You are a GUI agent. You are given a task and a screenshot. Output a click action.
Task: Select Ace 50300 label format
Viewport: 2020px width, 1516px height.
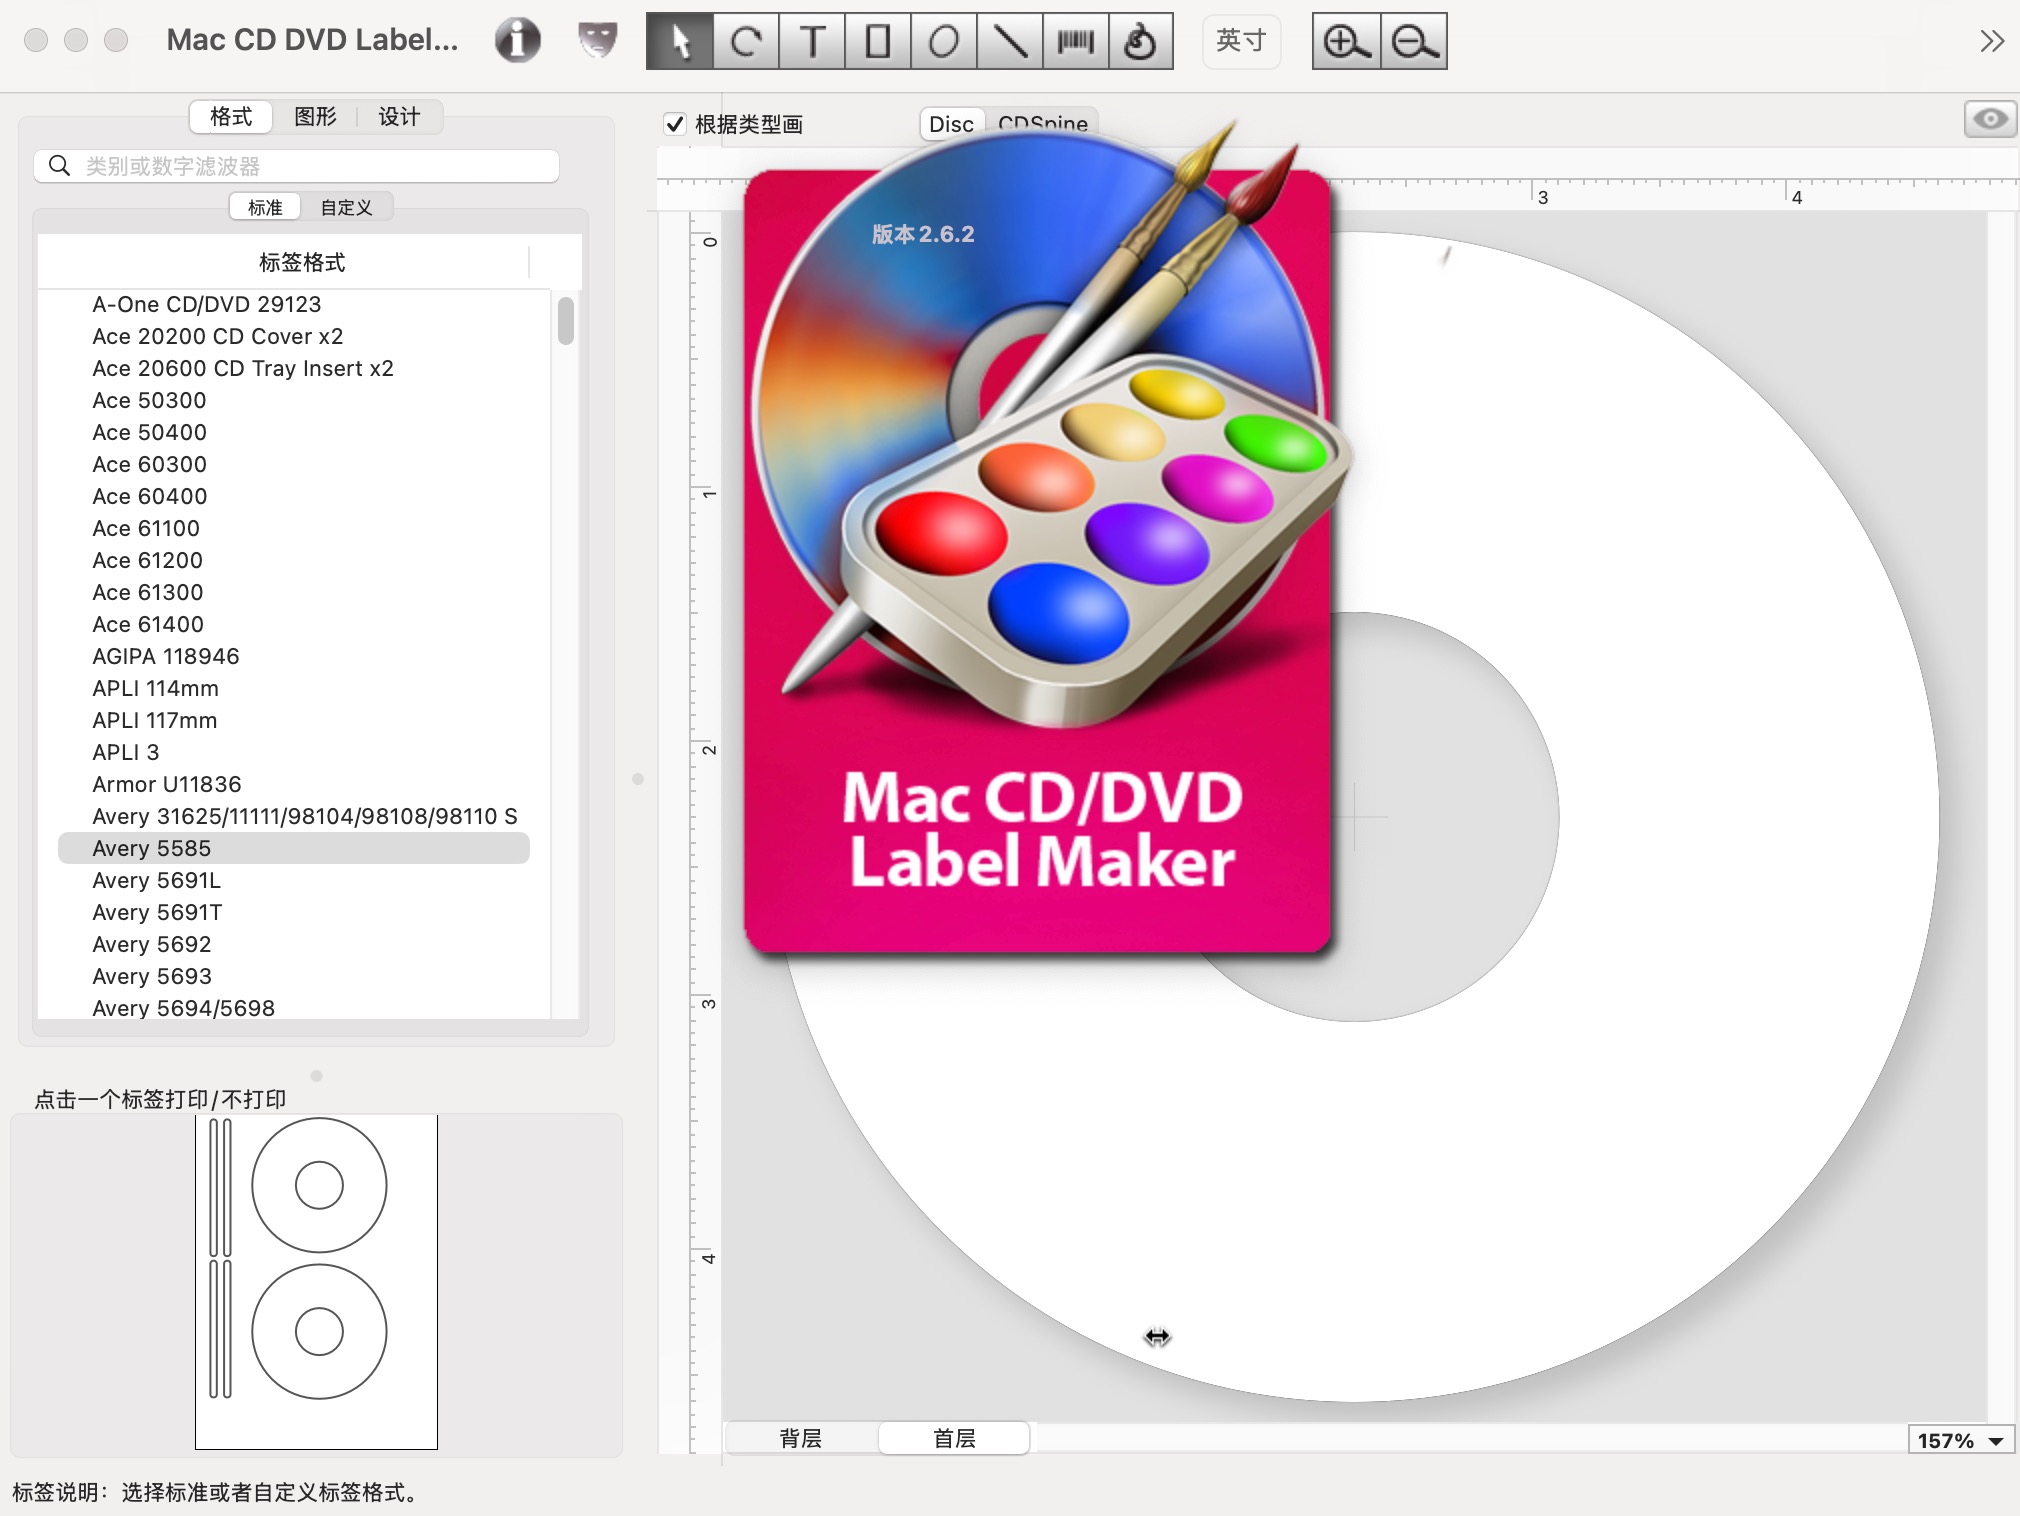pos(294,400)
